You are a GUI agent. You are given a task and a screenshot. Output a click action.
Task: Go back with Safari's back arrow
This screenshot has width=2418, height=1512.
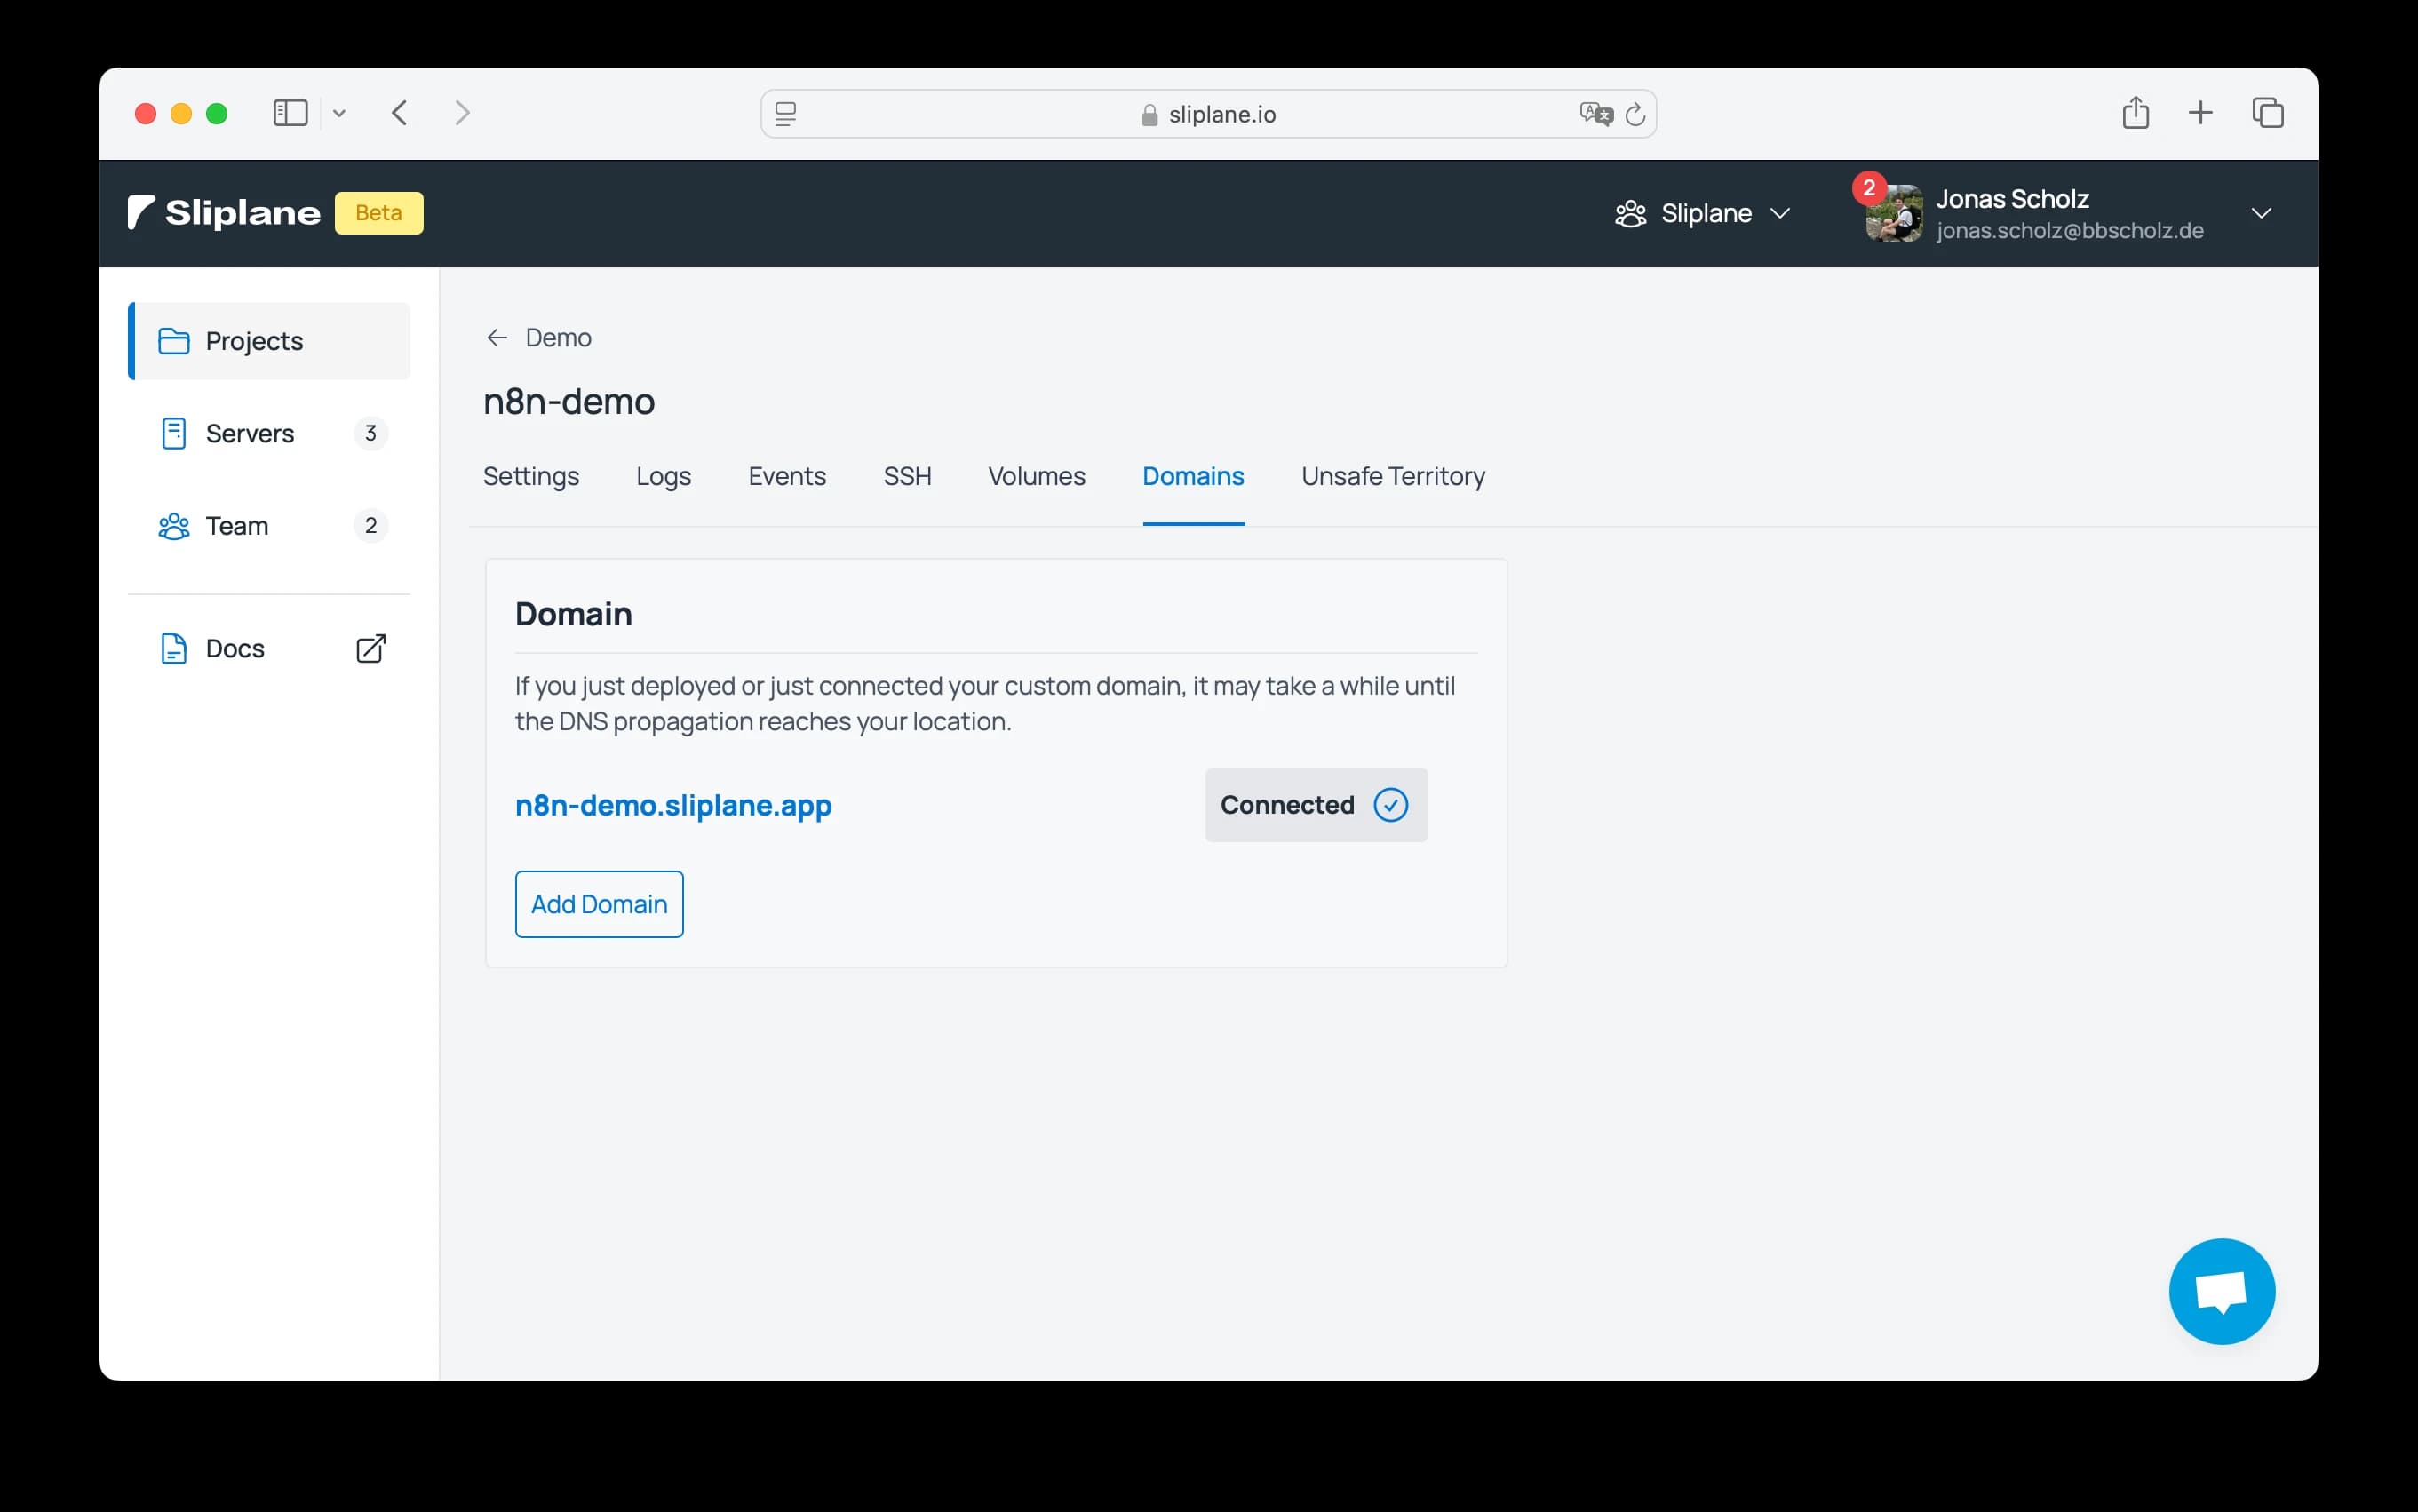pos(400,113)
